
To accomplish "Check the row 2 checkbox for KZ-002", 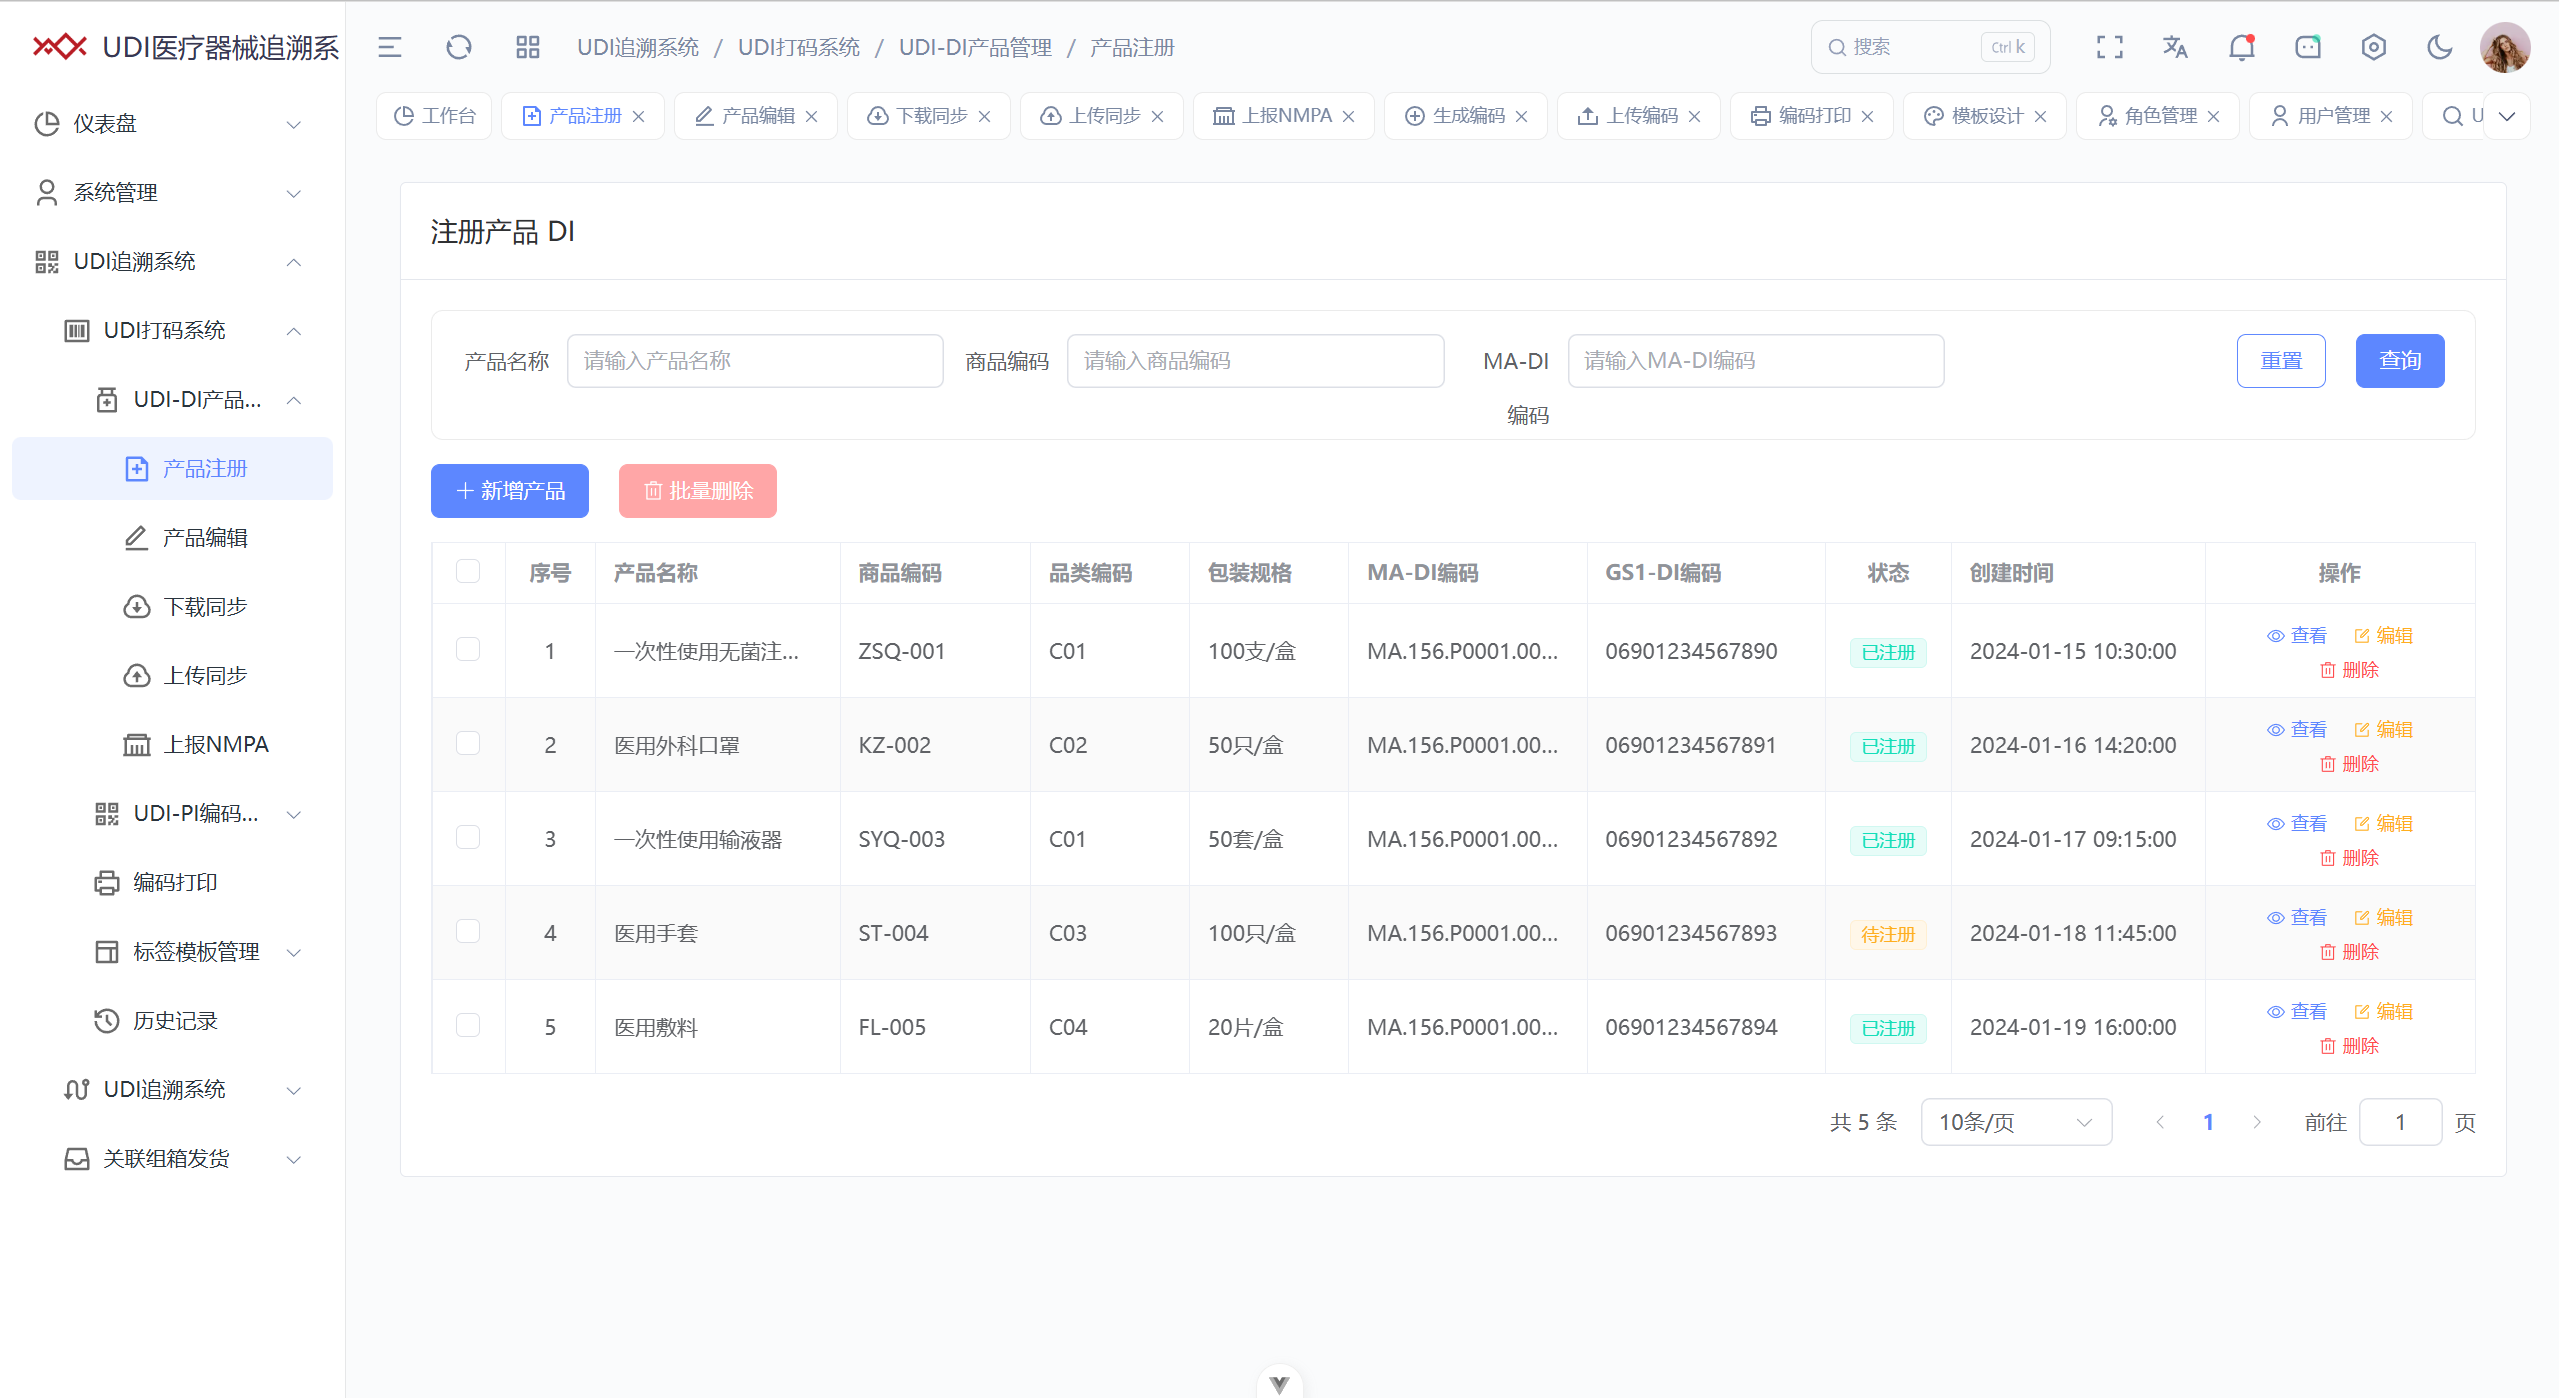I will pyautogui.click(x=468, y=743).
